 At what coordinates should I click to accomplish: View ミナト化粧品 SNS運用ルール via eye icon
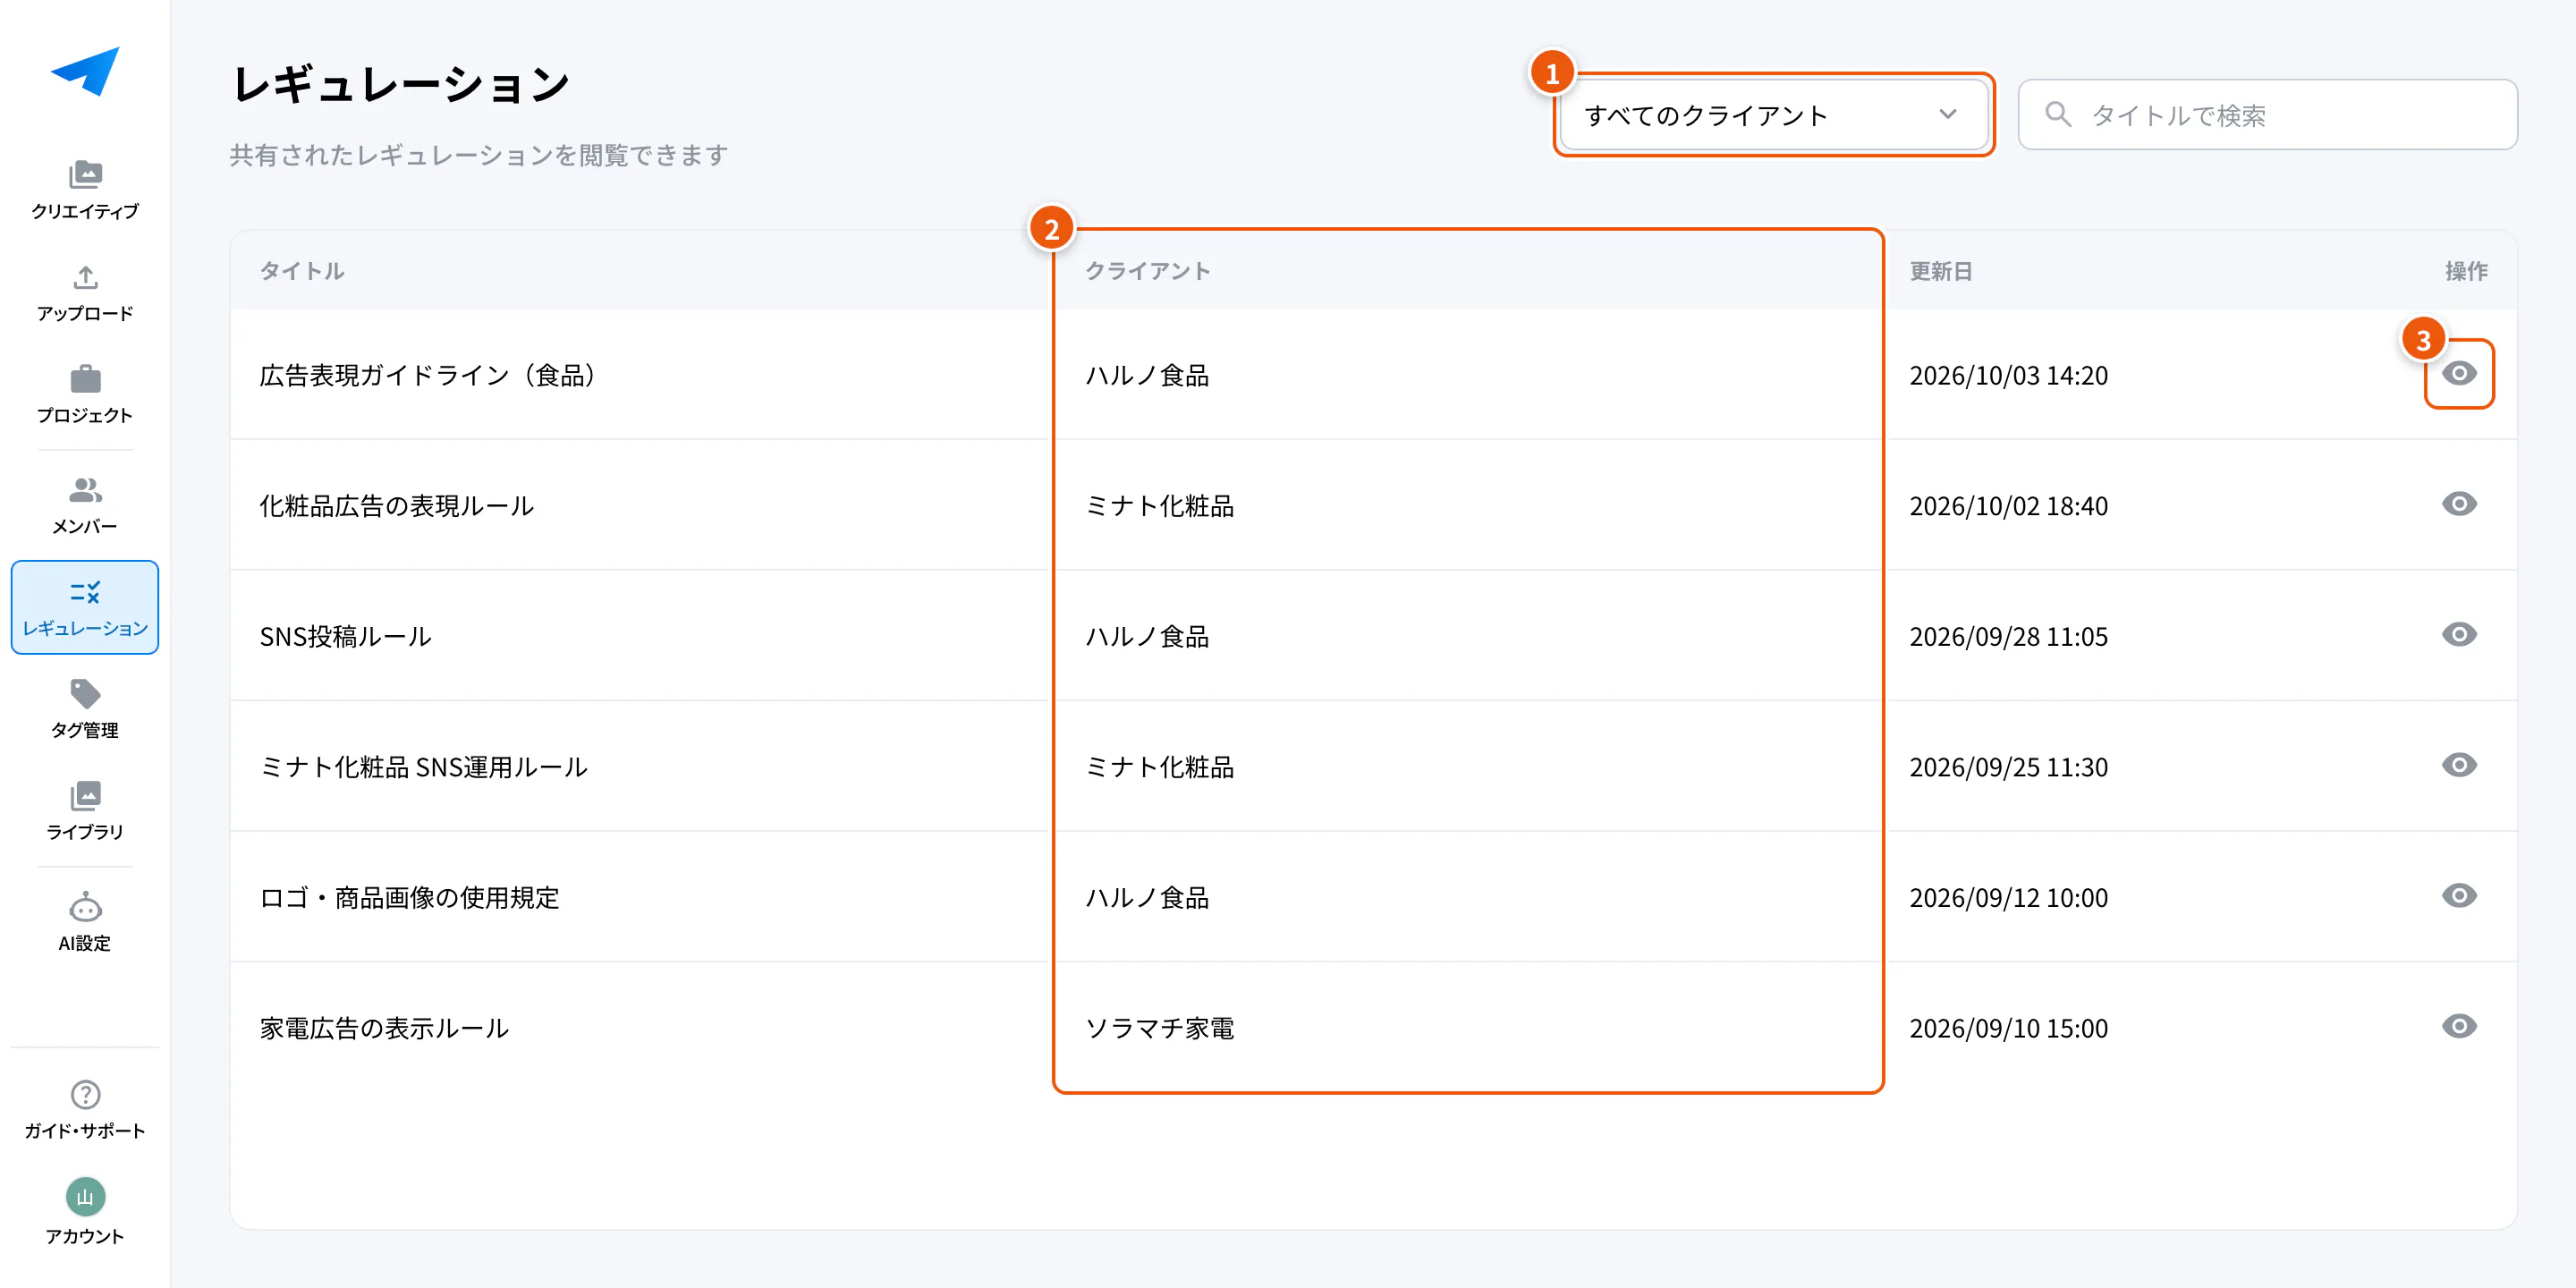click(x=2459, y=765)
